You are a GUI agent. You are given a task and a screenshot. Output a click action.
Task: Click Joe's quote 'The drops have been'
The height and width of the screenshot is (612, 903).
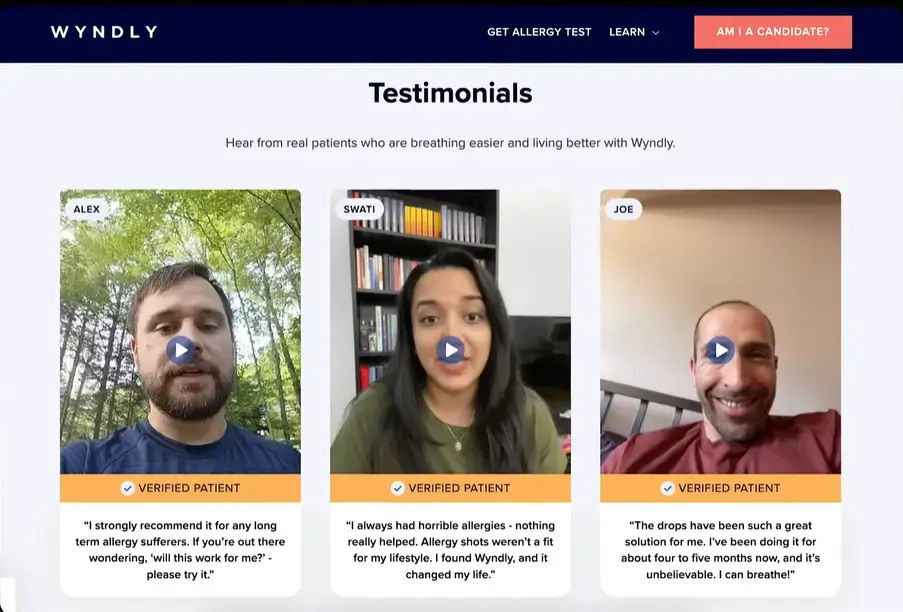[x=720, y=550]
